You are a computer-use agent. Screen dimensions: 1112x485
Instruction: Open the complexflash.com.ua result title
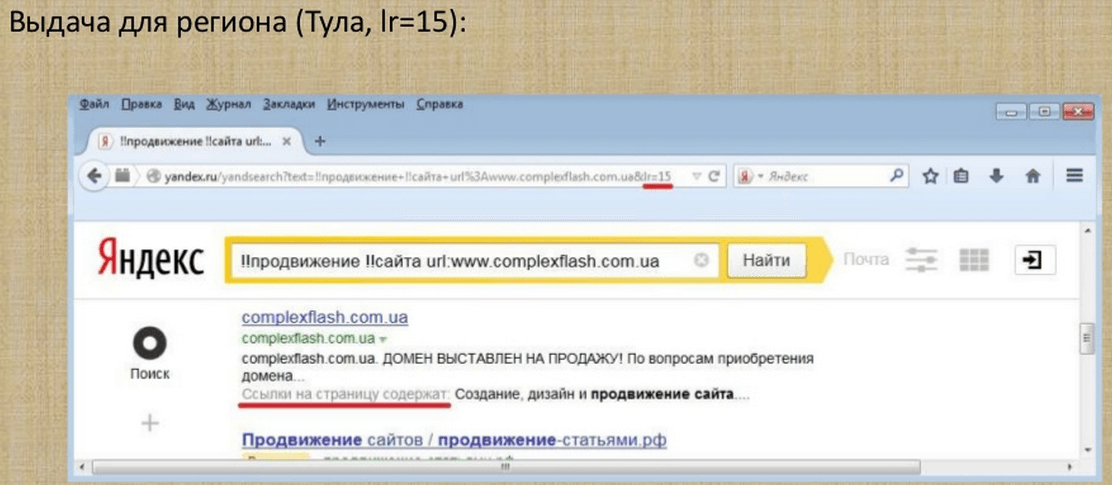325,317
